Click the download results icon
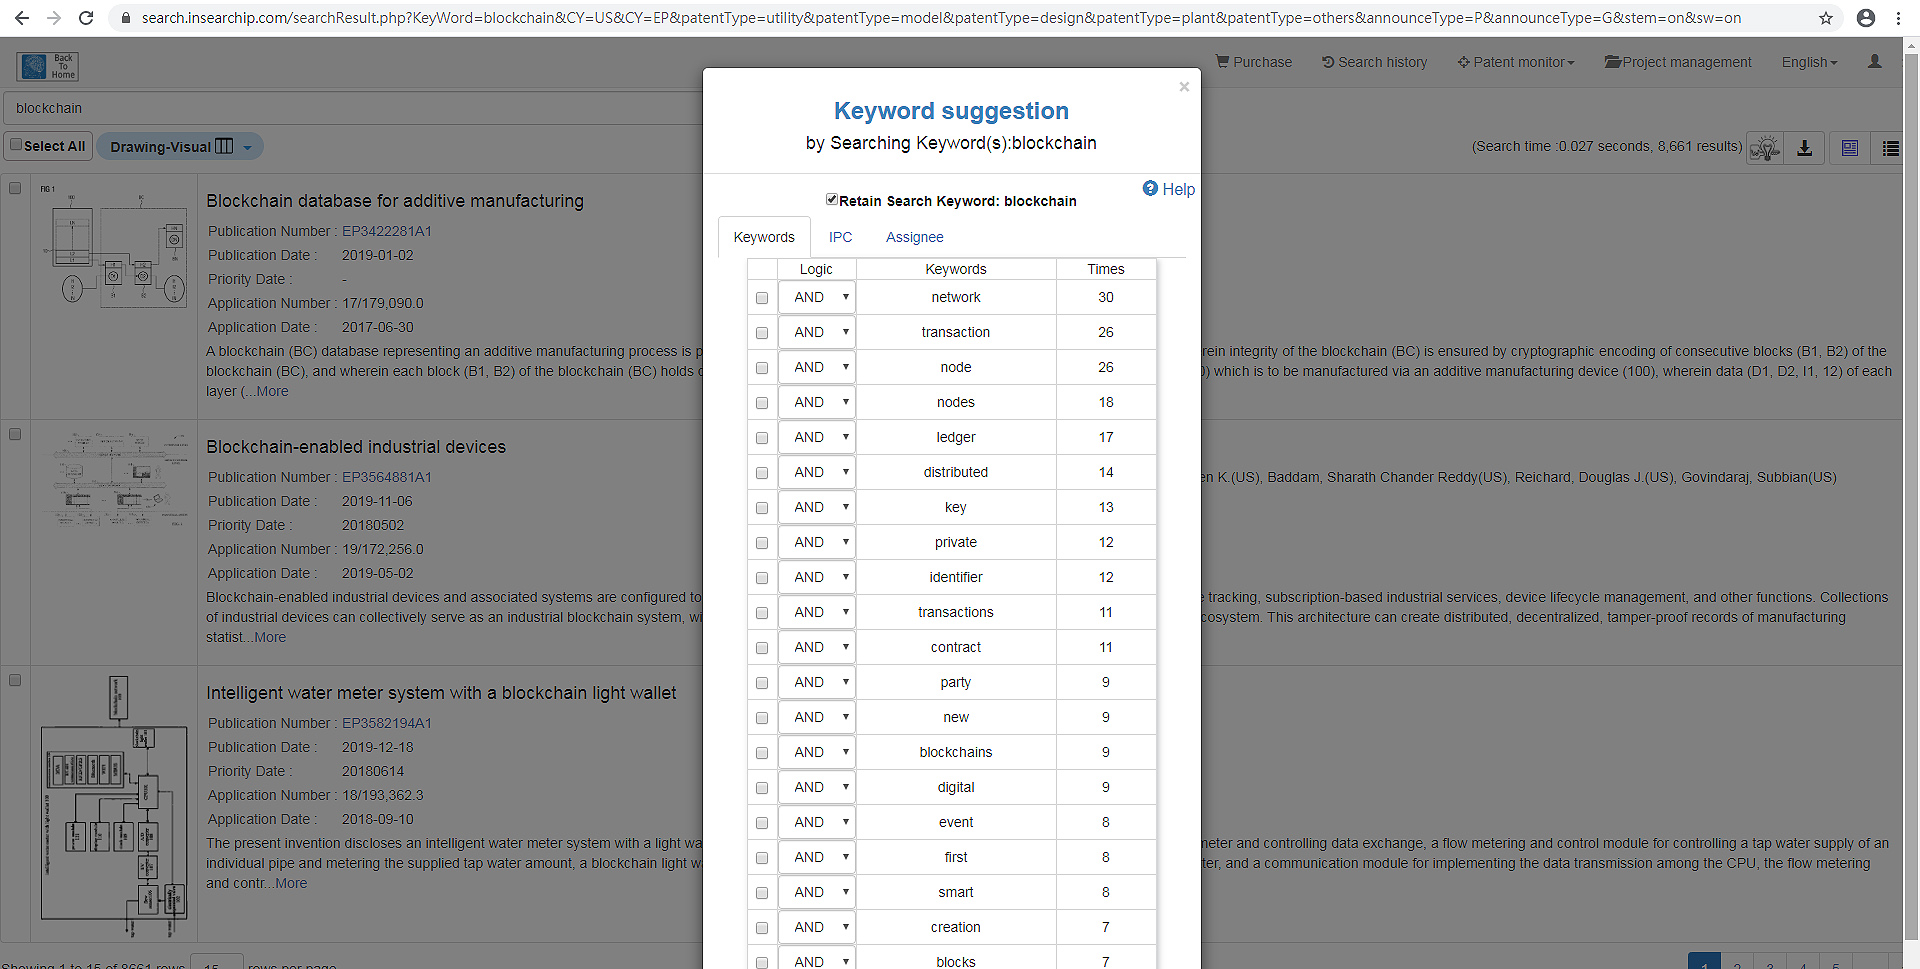Image resolution: width=1920 pixels, height=969 pixels. (1805, 148)
